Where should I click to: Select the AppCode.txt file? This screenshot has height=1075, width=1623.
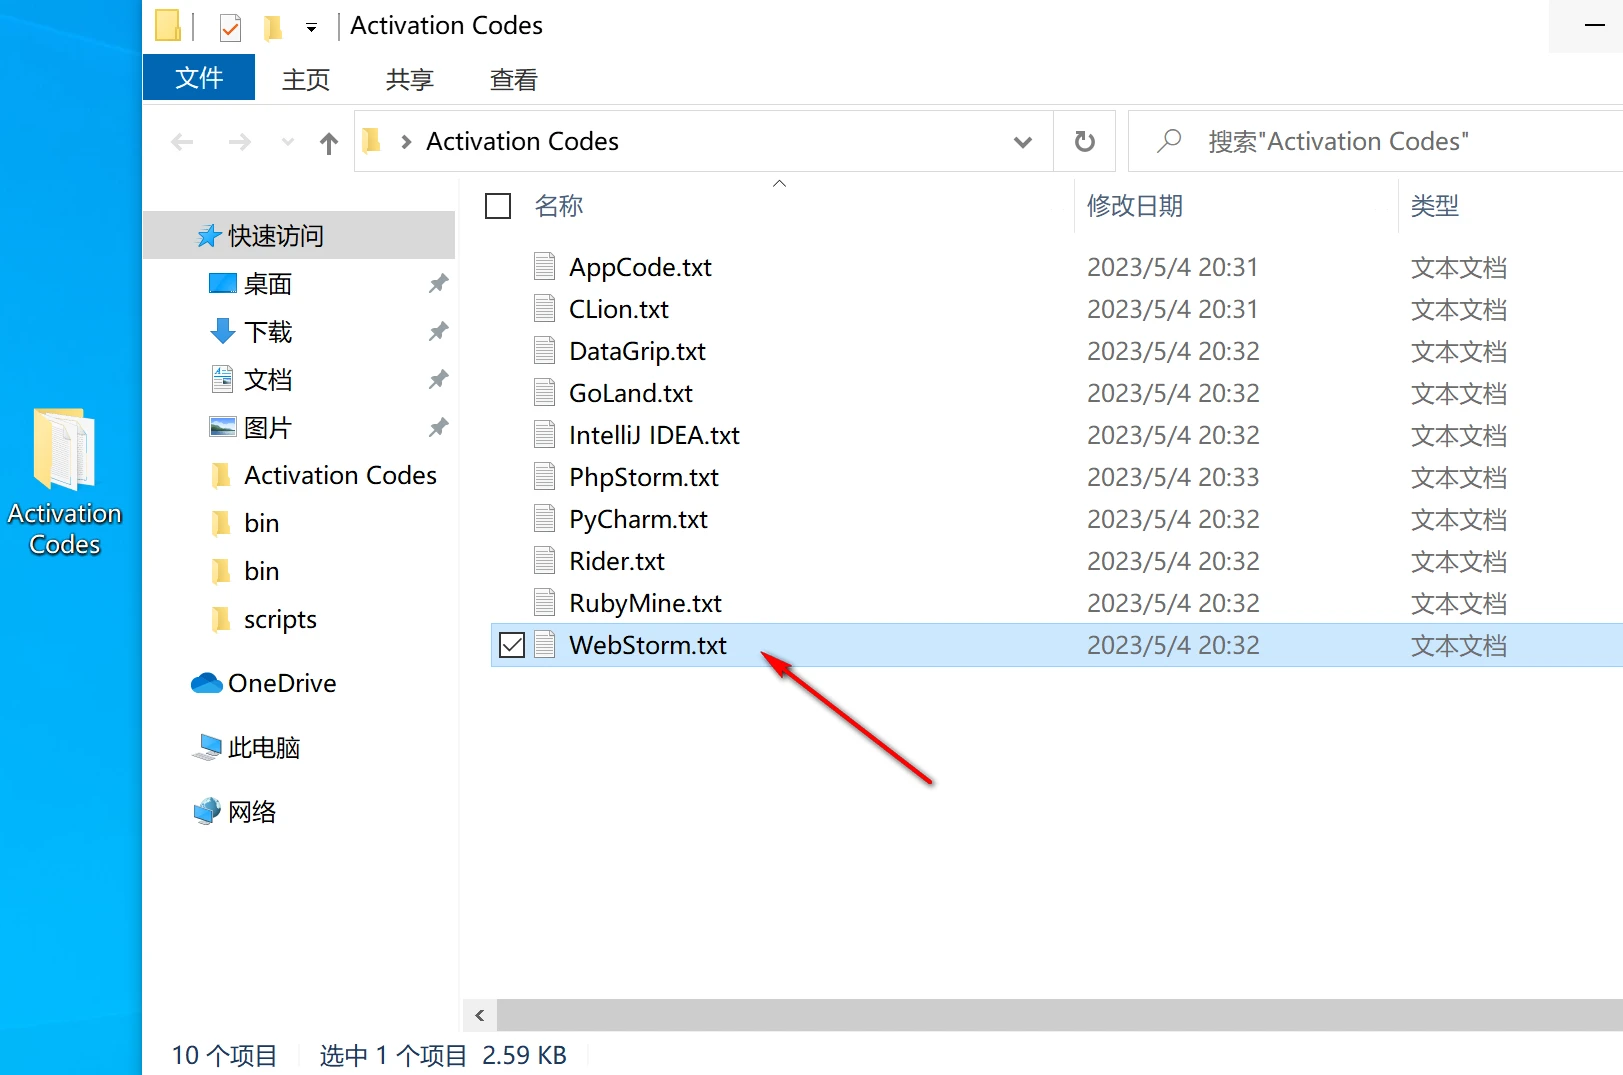(x=640, y=267)
